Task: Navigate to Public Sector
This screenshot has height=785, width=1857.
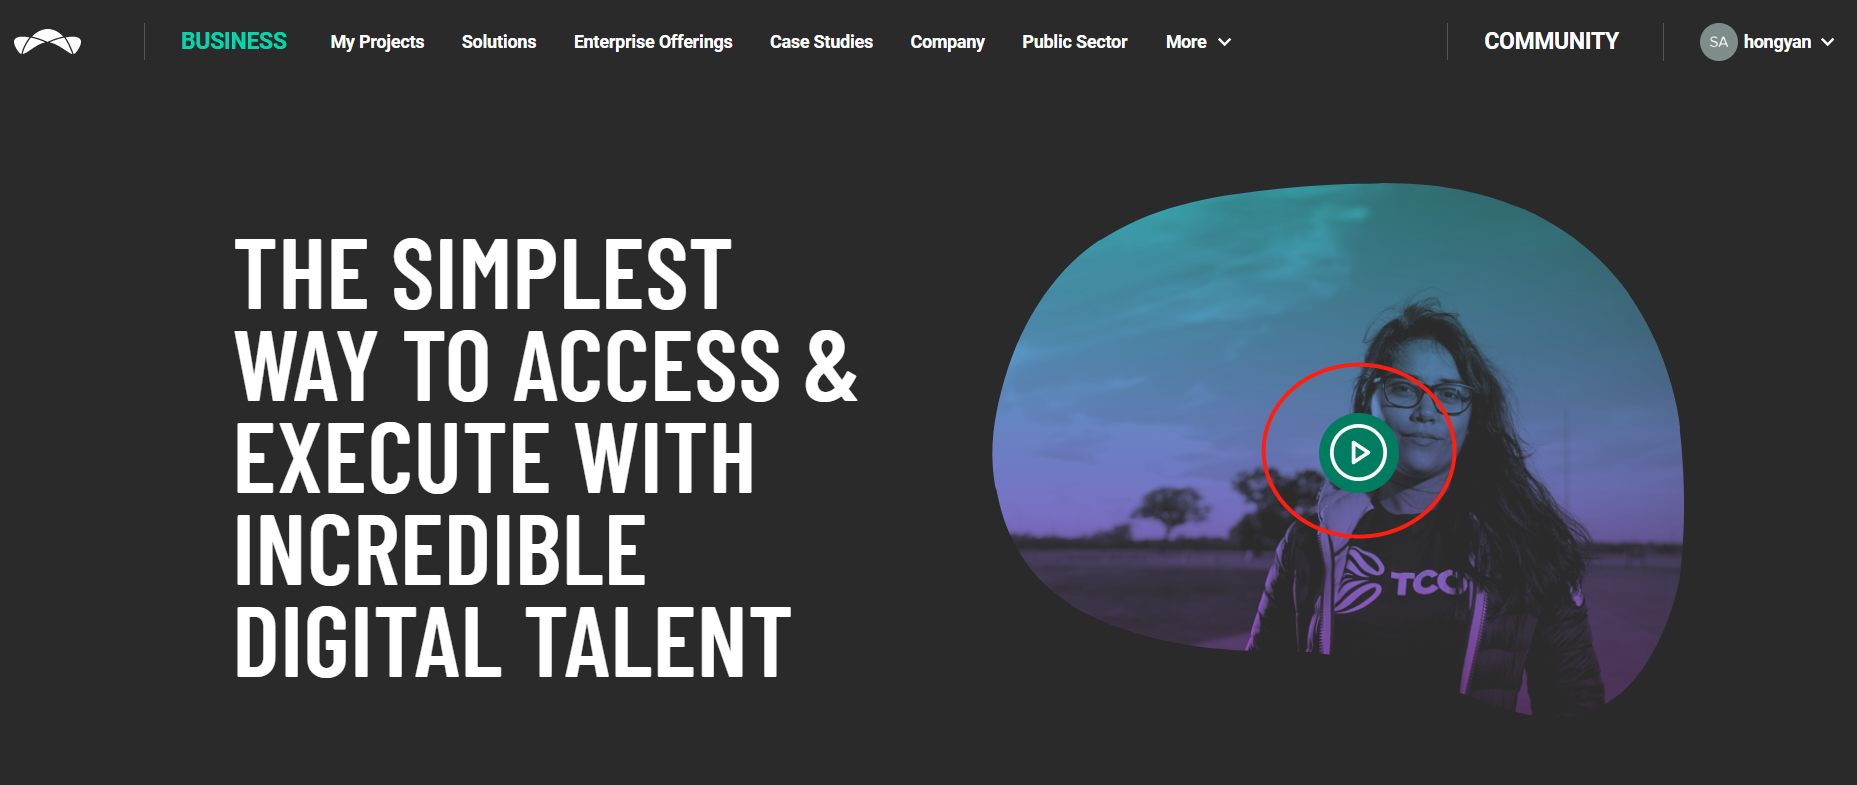Action: 1074,42
